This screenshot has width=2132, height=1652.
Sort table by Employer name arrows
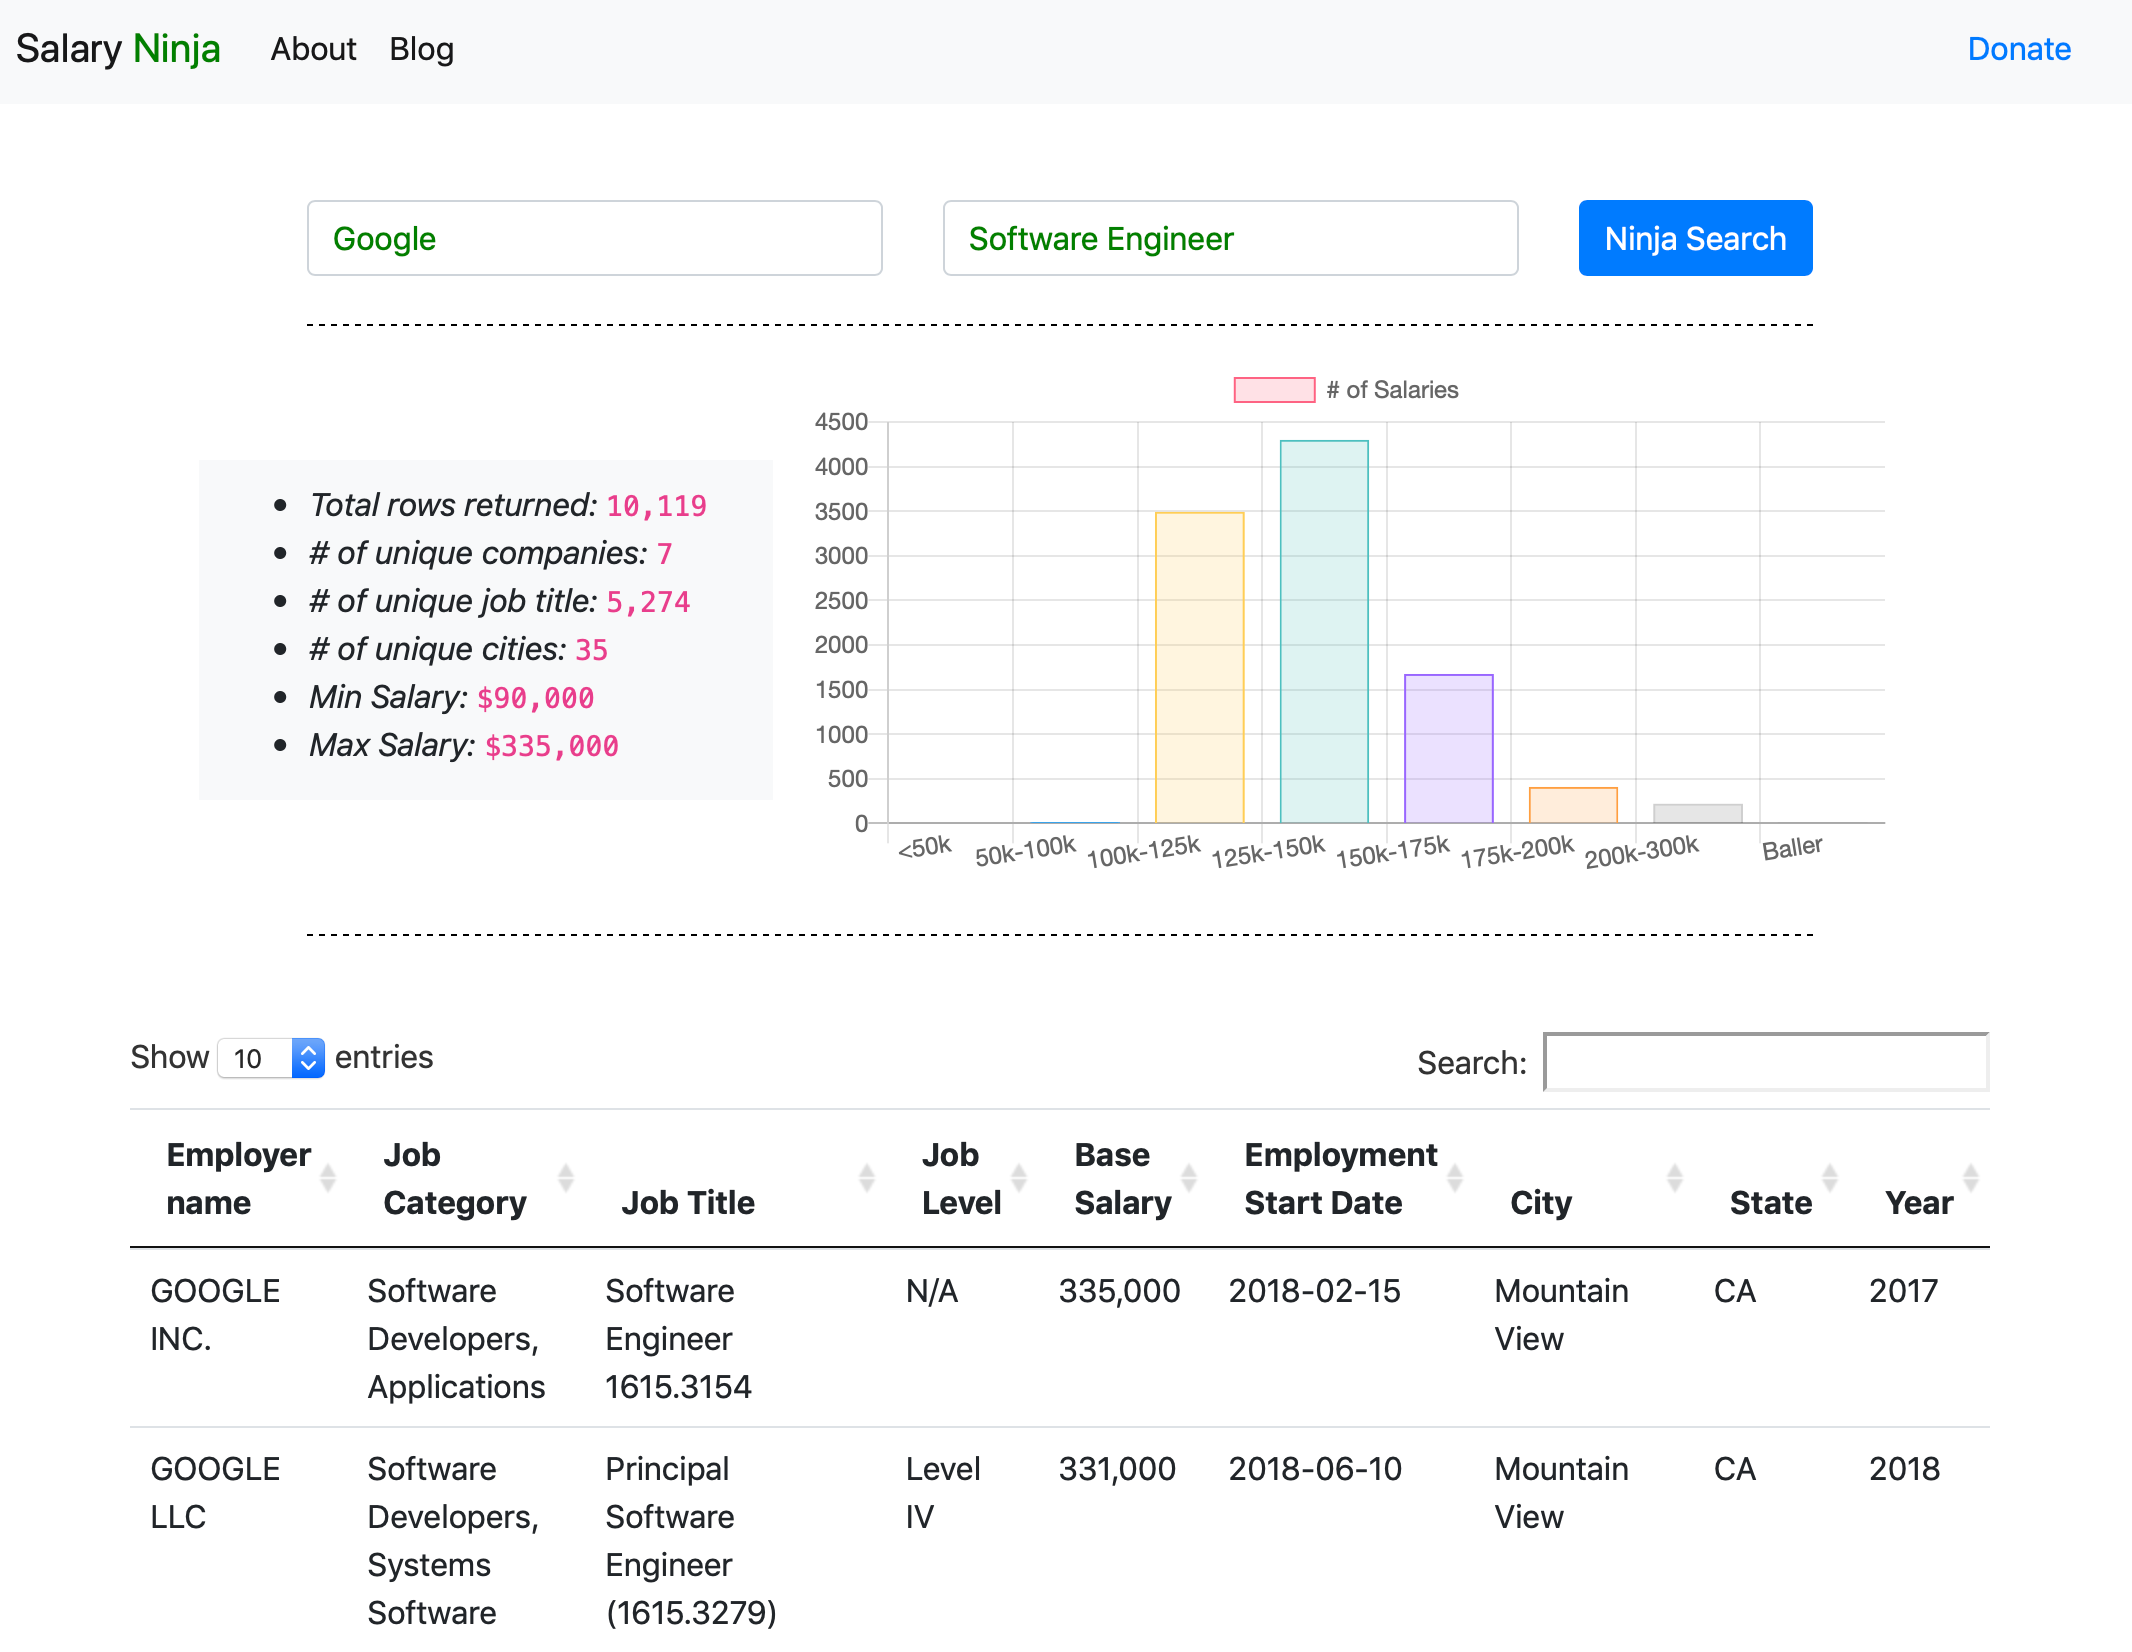point(327,1178)
